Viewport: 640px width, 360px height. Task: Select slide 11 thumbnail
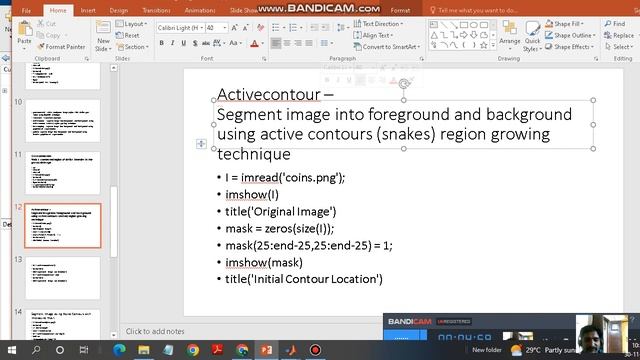63,173
